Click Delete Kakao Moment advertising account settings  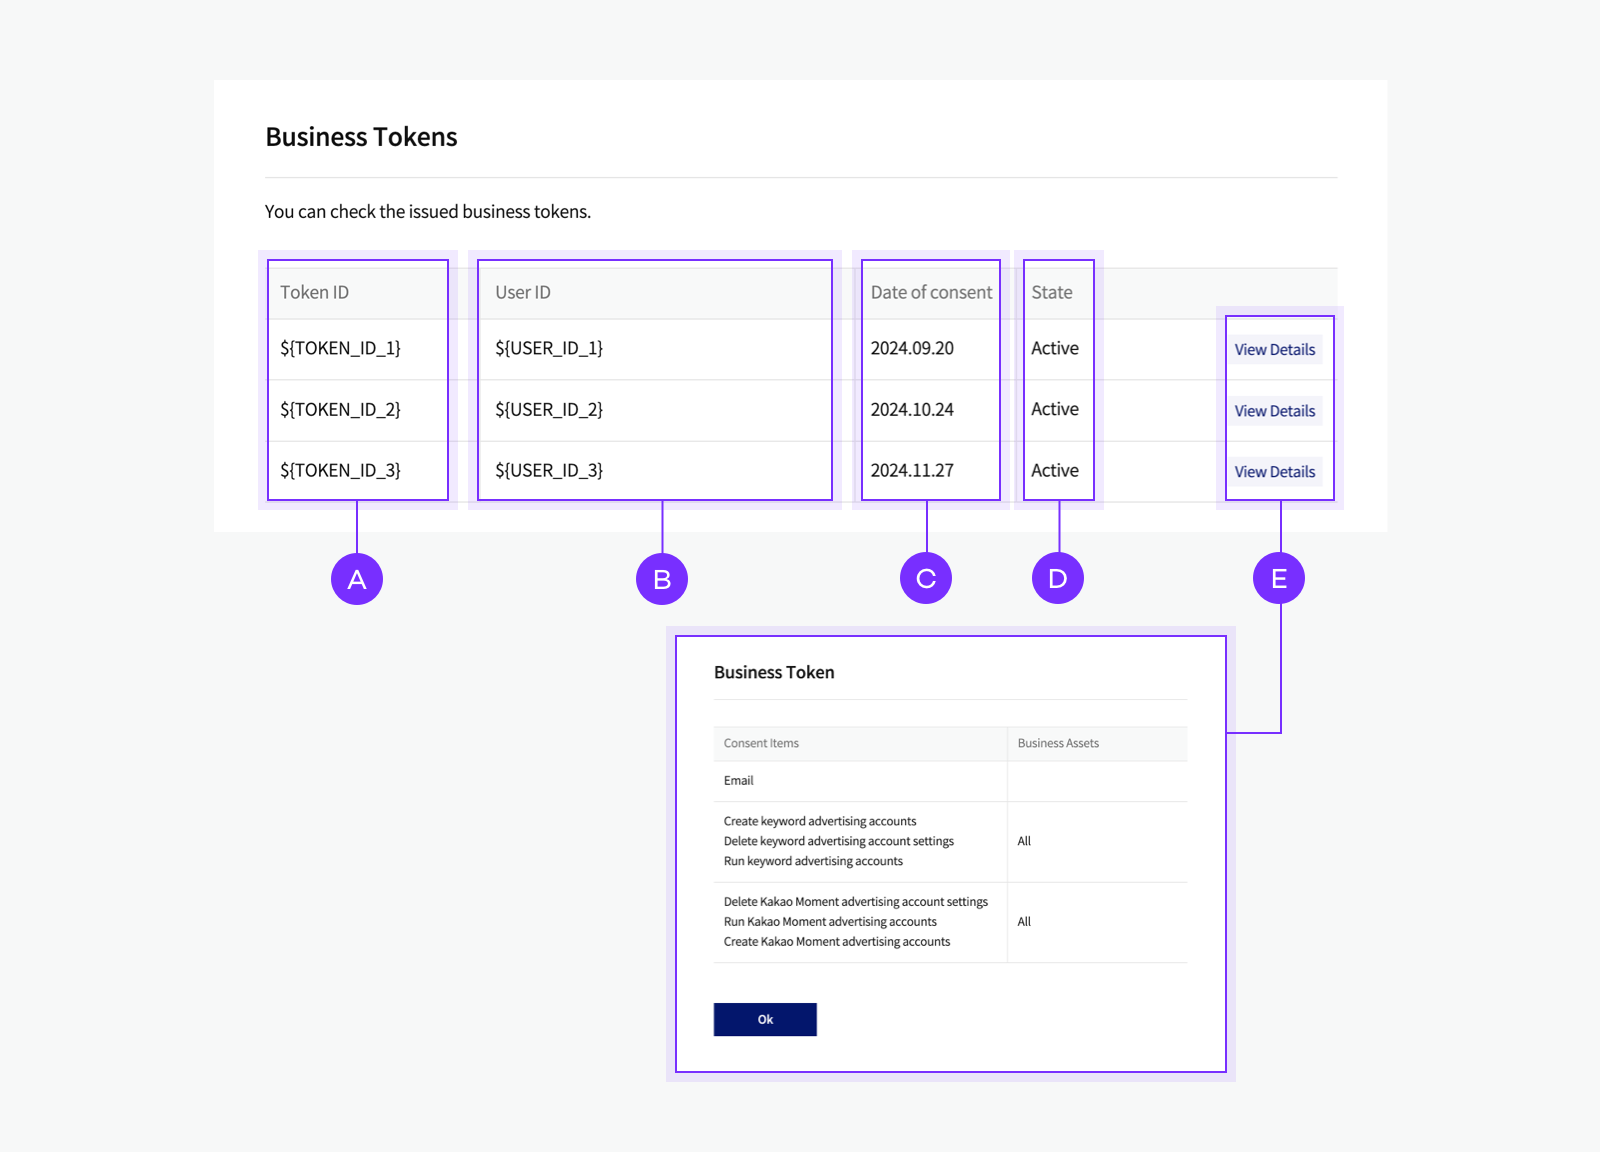(x=856, y=901)
